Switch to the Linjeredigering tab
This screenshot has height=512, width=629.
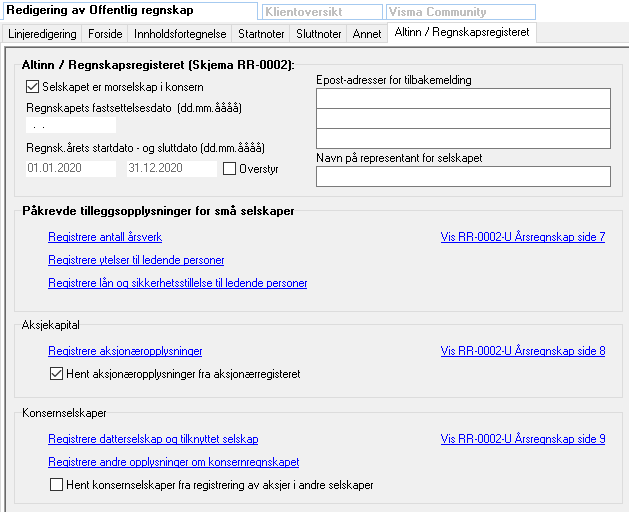[42, 34]
